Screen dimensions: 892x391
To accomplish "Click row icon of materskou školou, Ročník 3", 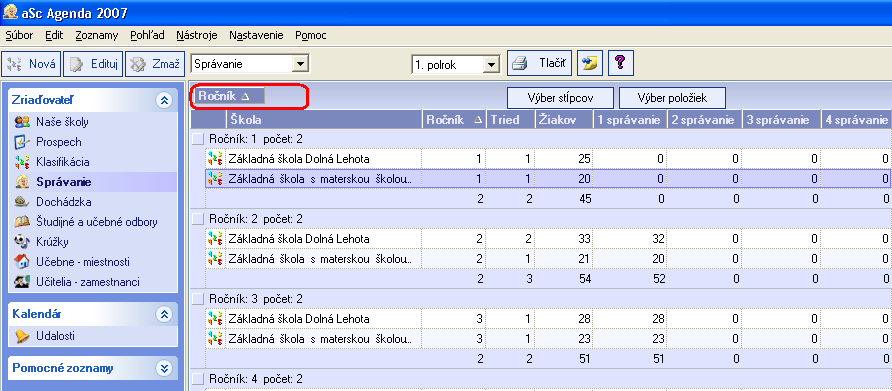I will click(214, 339).
